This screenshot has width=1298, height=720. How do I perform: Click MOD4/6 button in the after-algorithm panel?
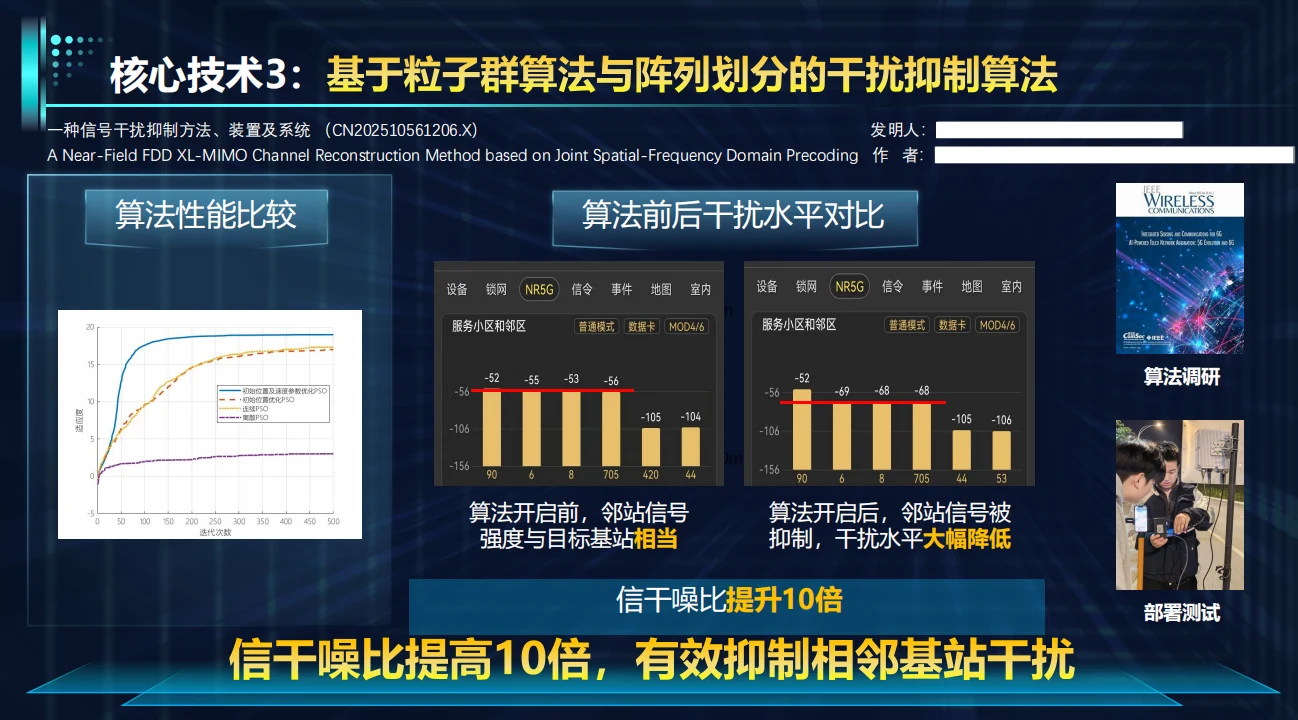pos(998,325)
